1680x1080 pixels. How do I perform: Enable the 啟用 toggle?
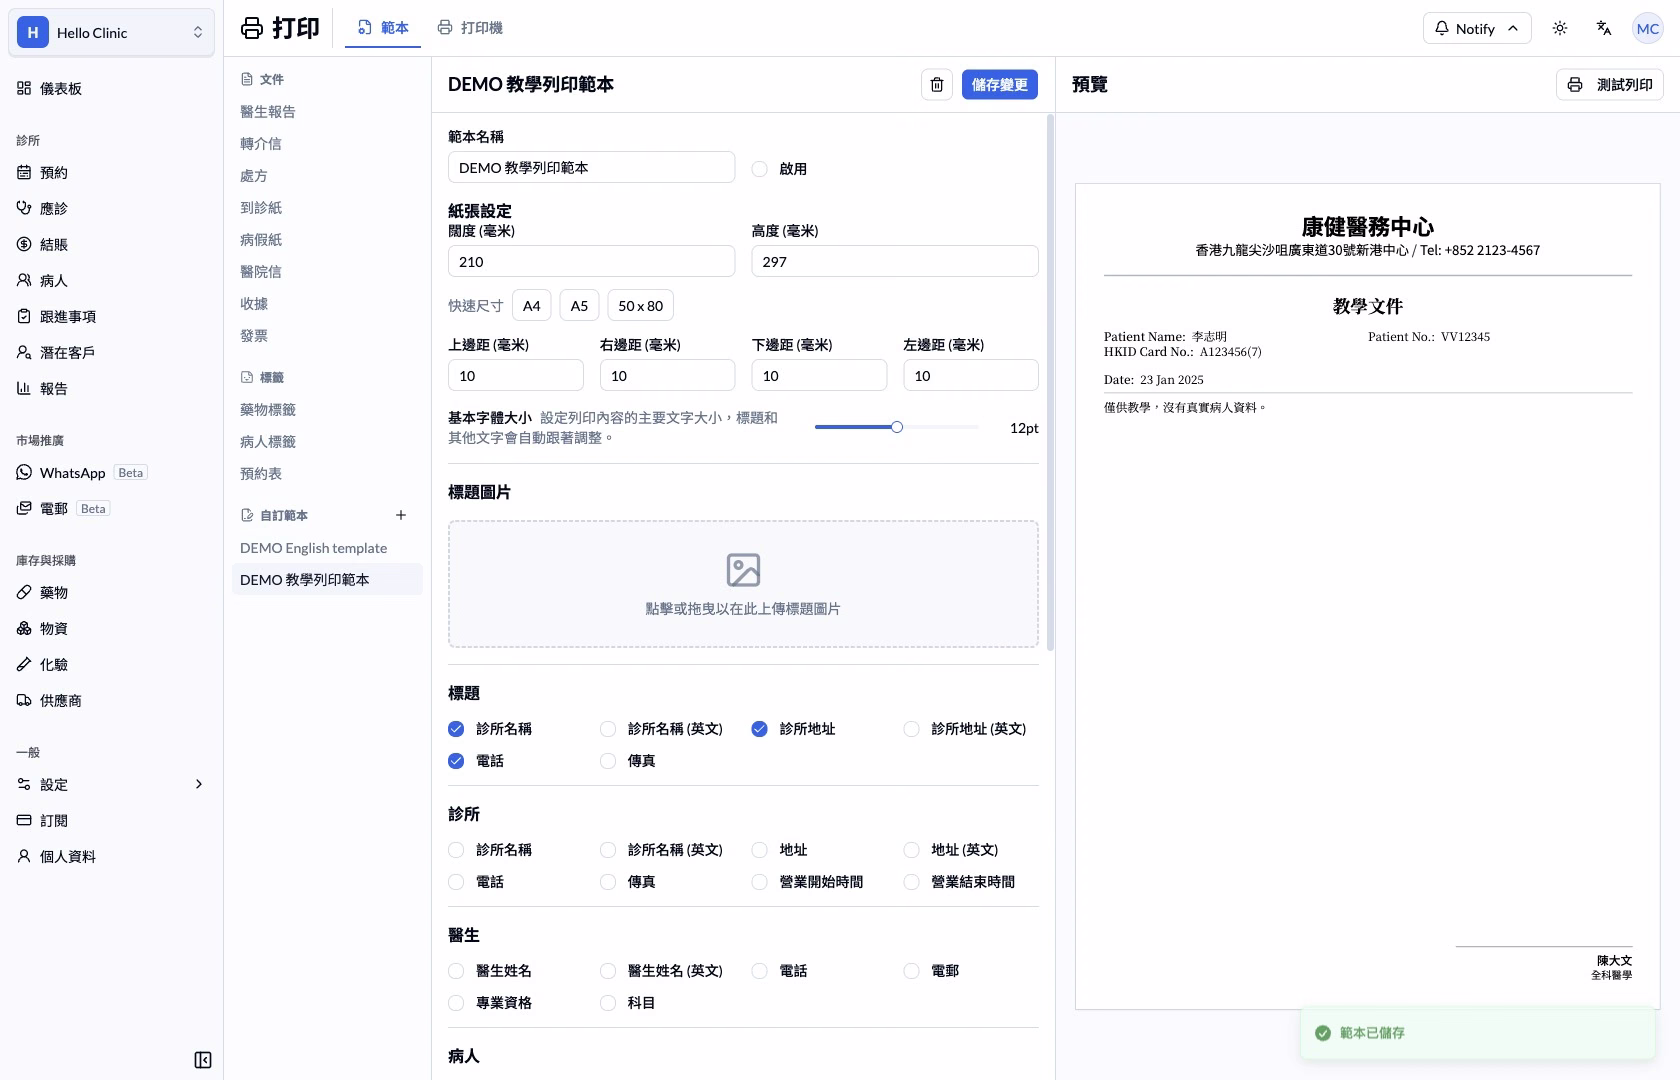[x=759, y=169]
